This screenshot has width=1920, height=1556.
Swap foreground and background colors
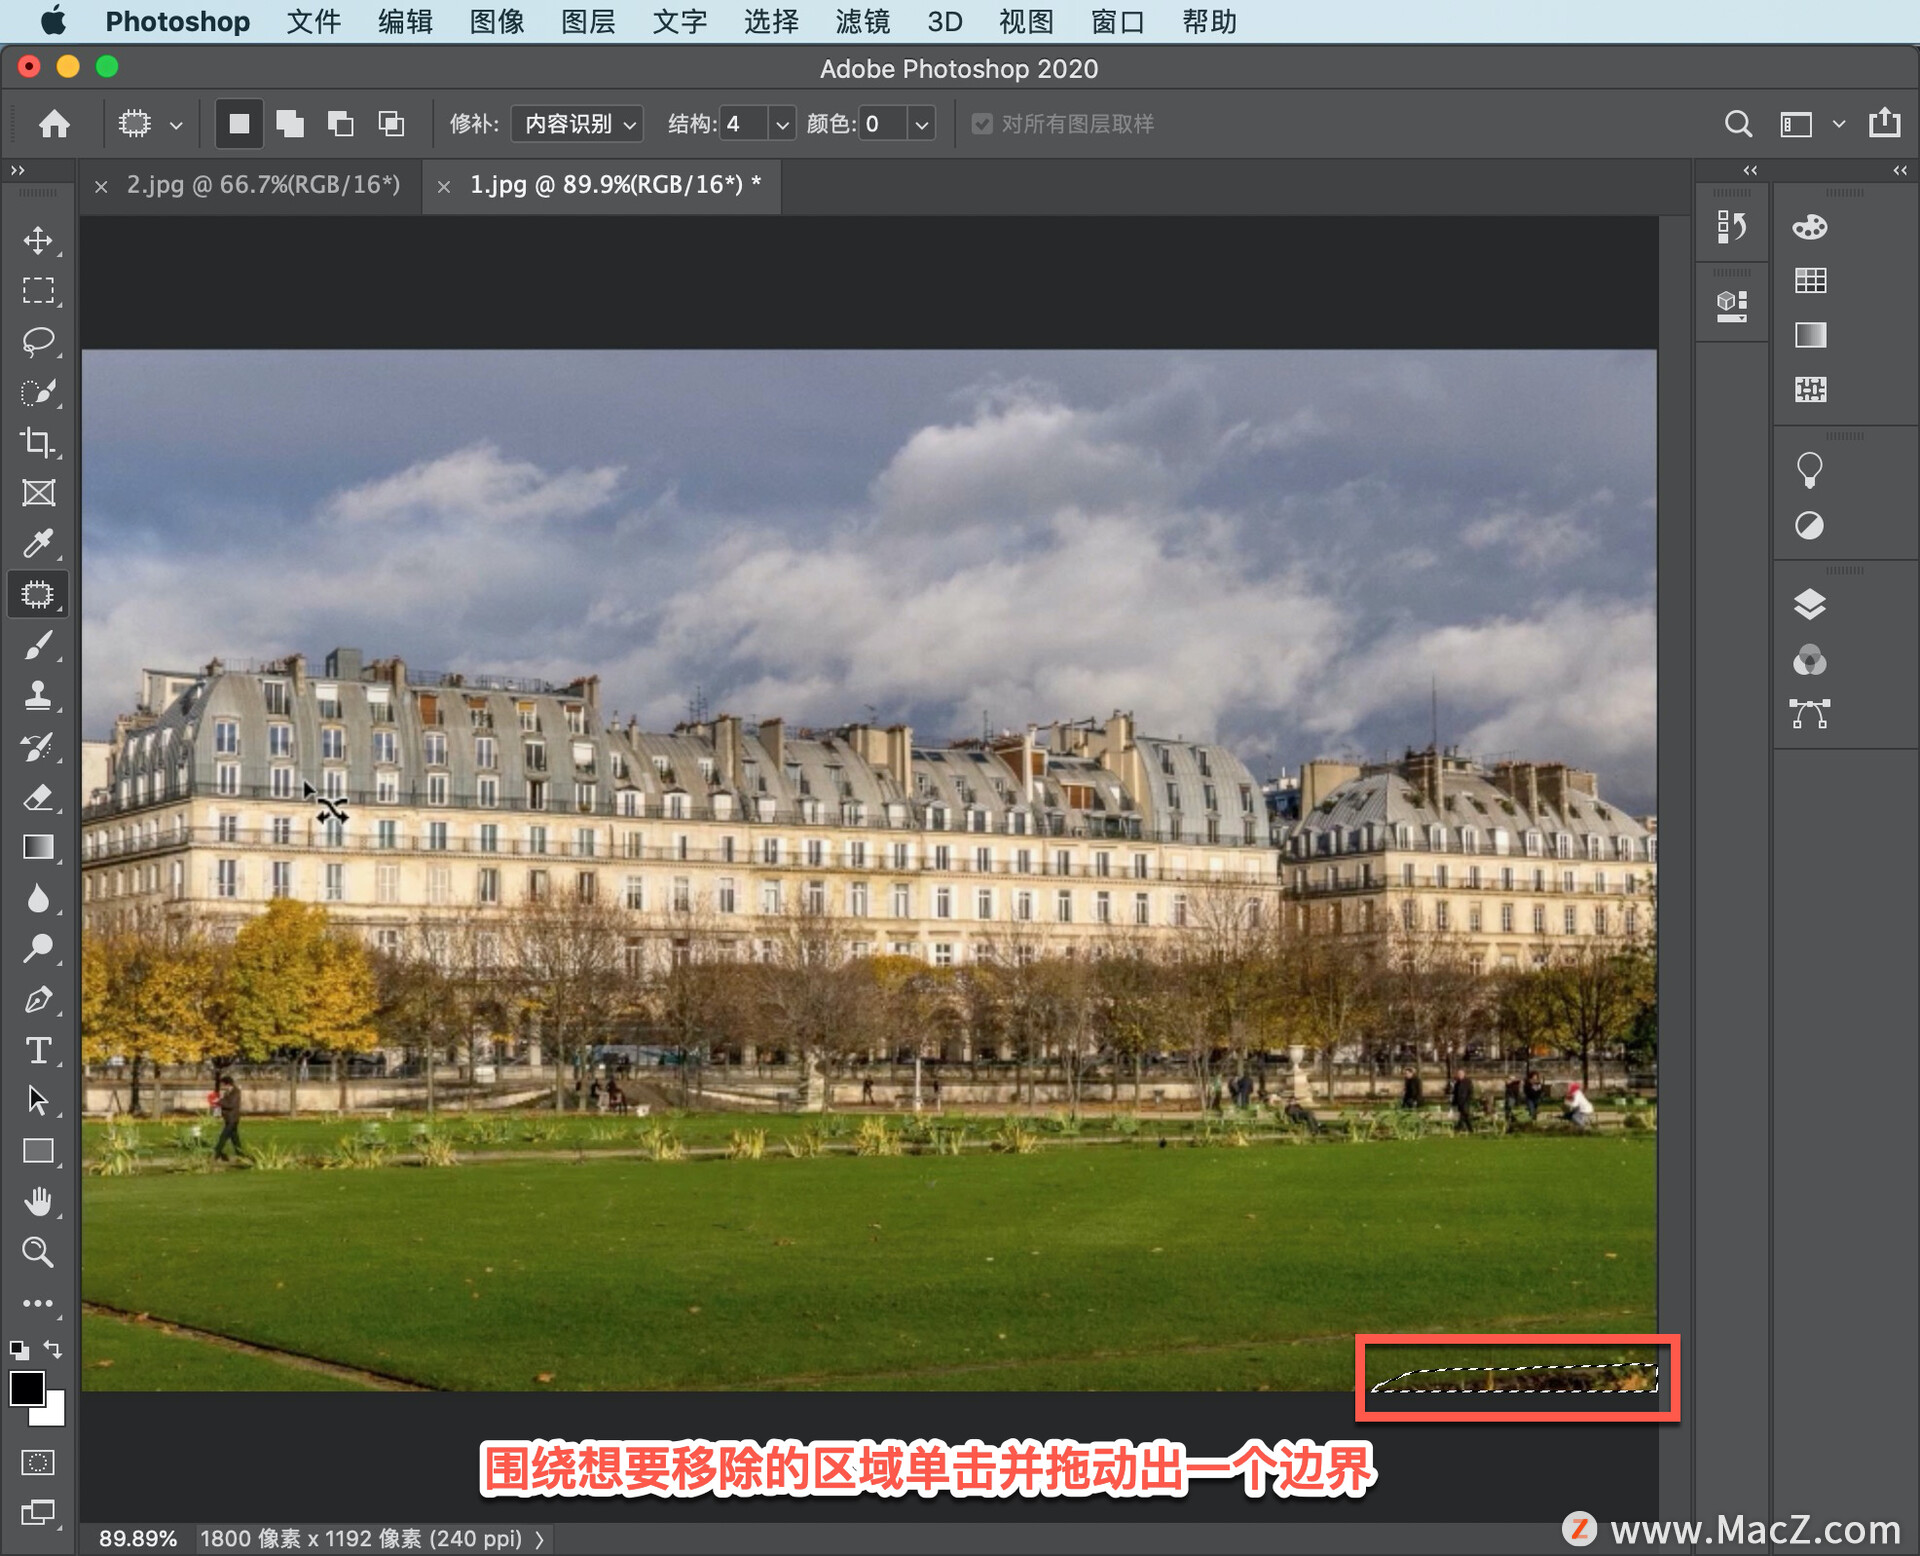tap(54, 1349)
